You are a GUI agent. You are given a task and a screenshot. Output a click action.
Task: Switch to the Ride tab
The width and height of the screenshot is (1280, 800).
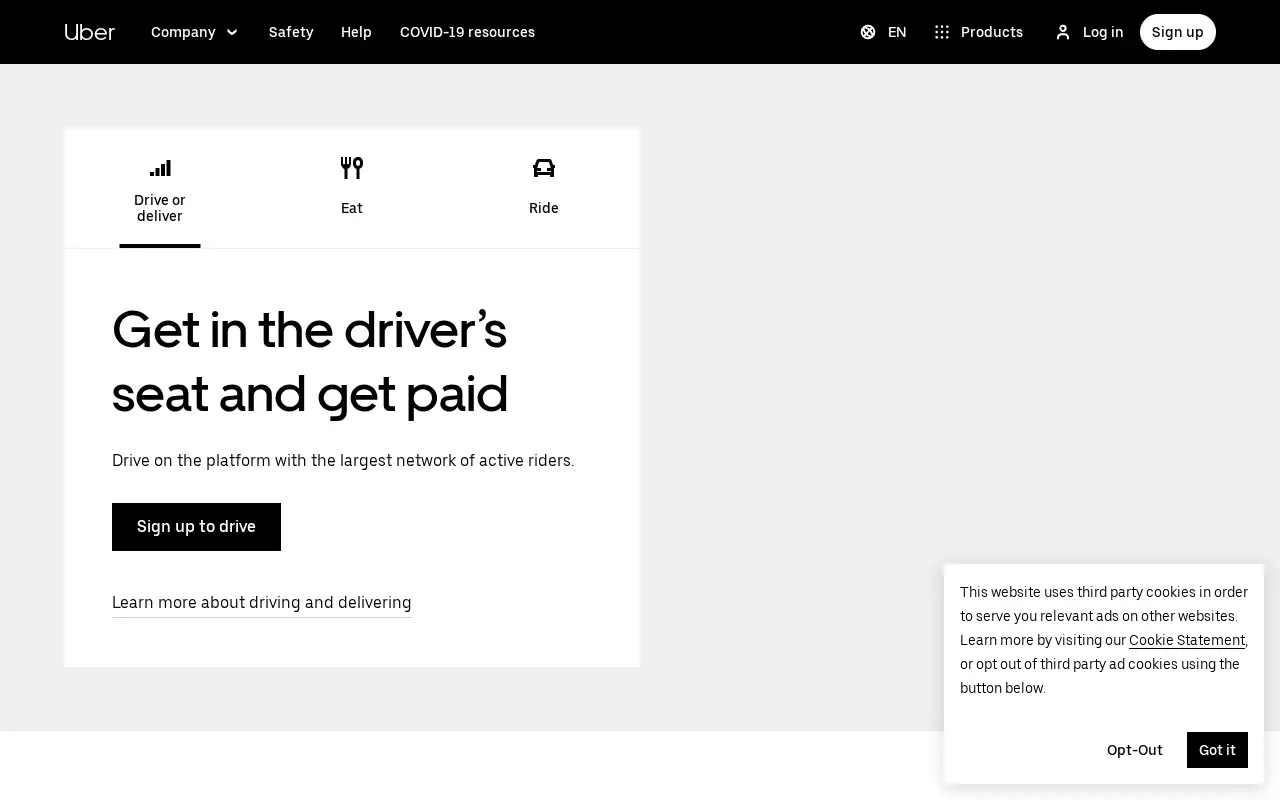click(x=544, y=188)
